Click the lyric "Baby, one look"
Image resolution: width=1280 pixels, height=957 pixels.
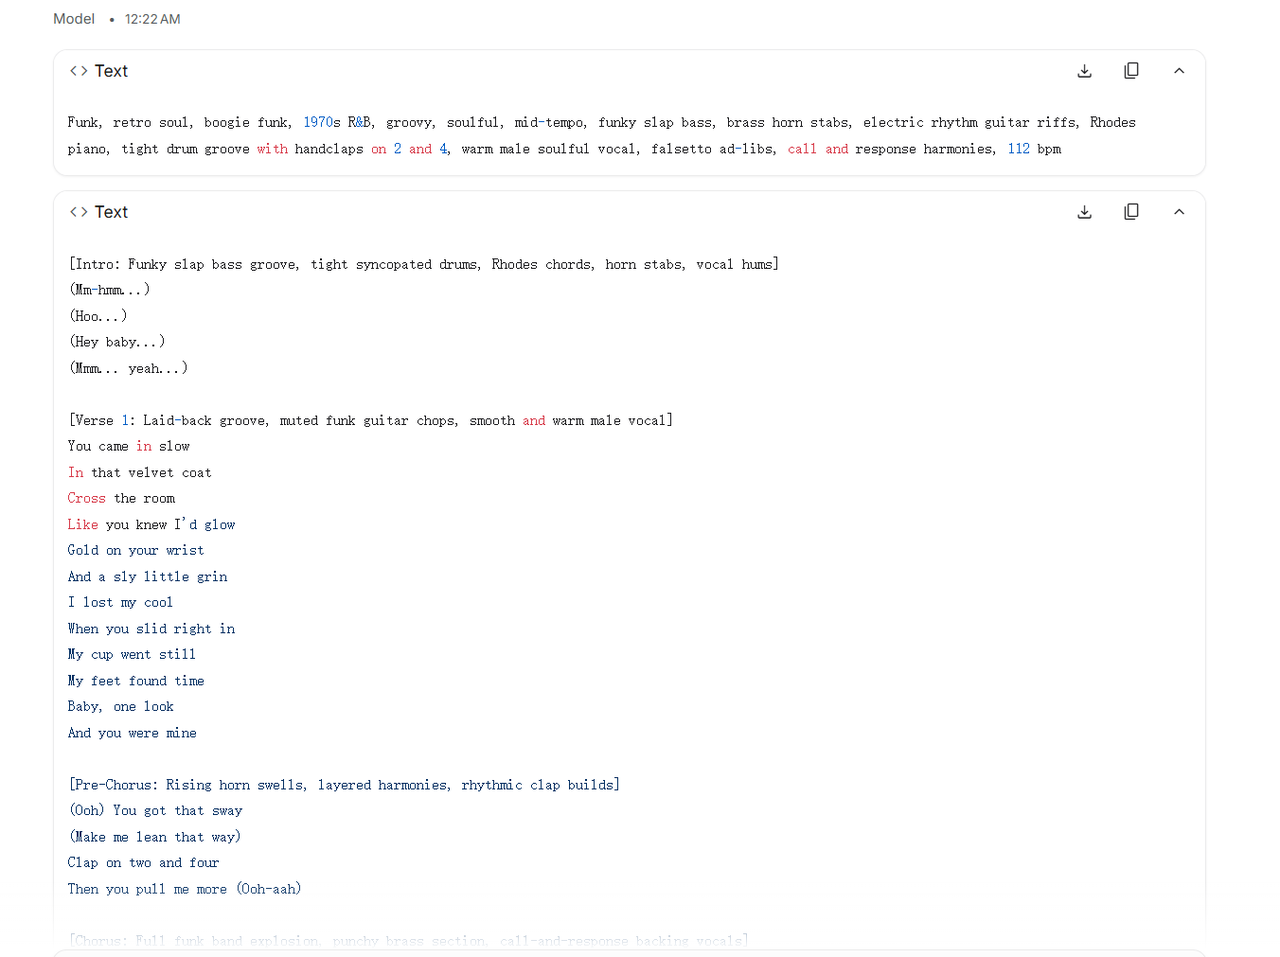coord(121,706)
